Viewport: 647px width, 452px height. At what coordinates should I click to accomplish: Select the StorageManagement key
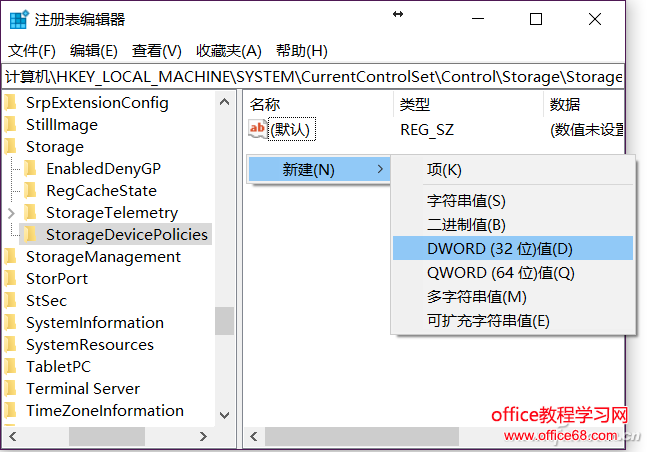103,257
